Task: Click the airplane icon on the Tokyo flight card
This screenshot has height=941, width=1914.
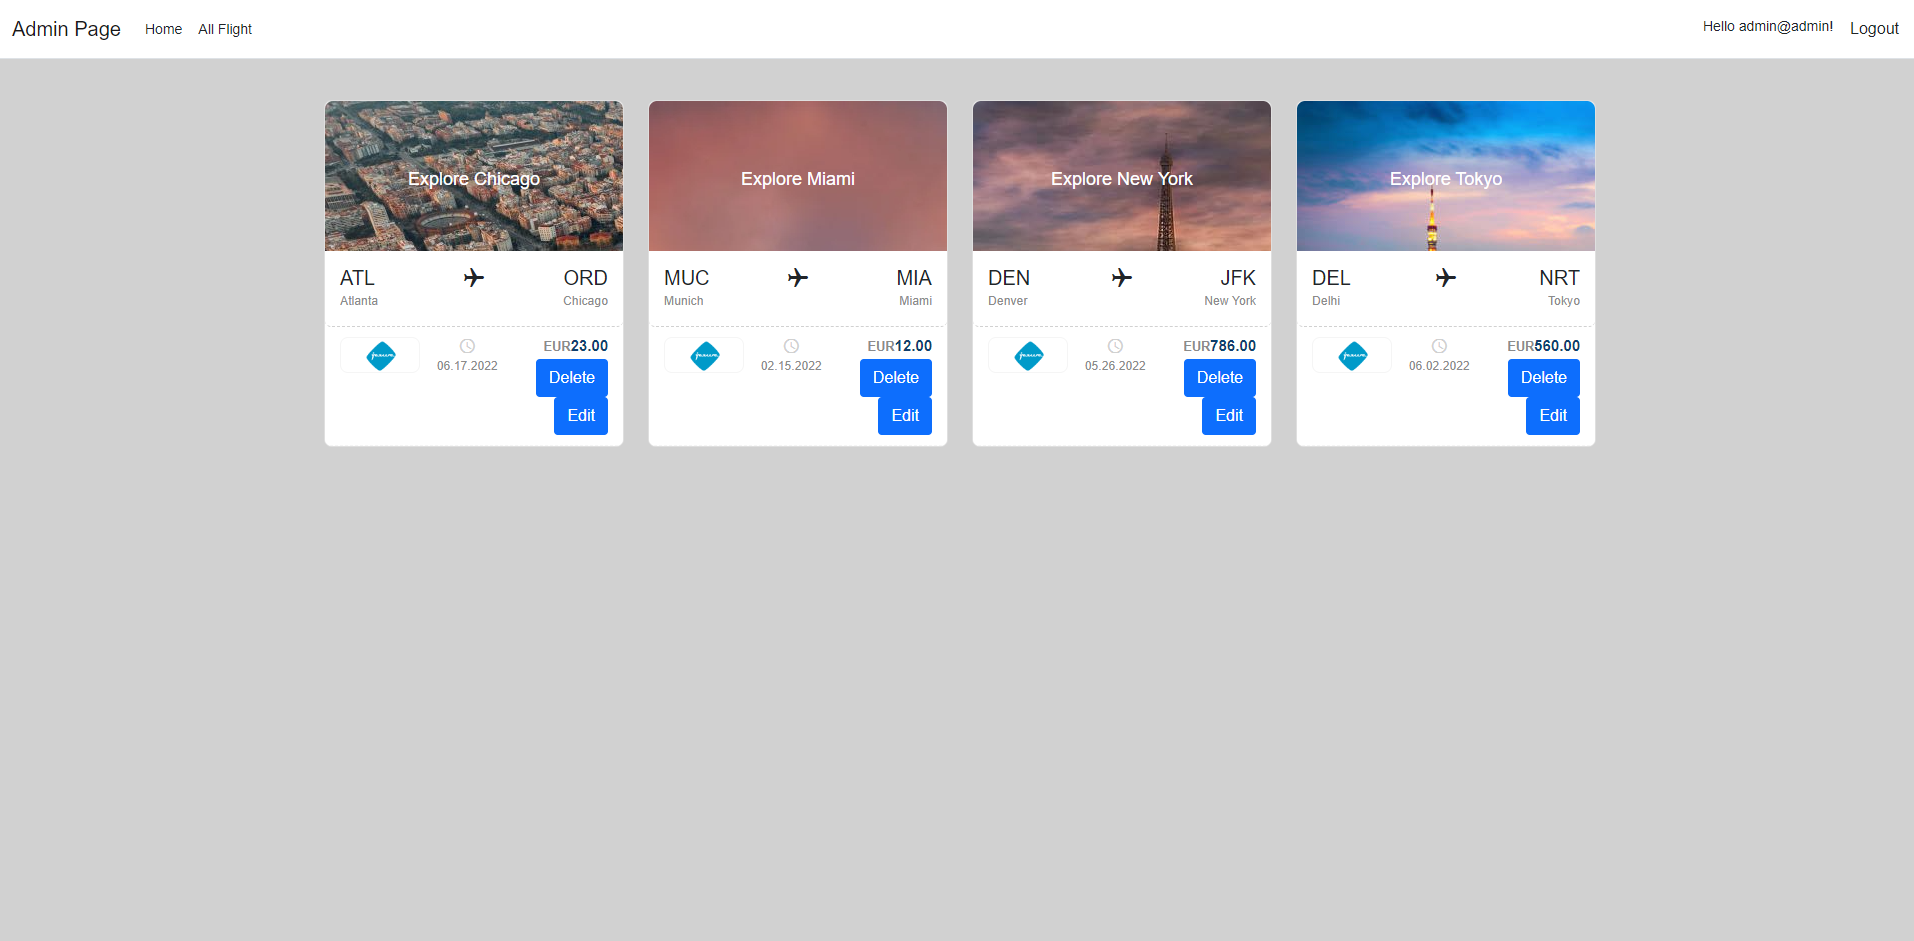Action: click(x=1445, y=277)
